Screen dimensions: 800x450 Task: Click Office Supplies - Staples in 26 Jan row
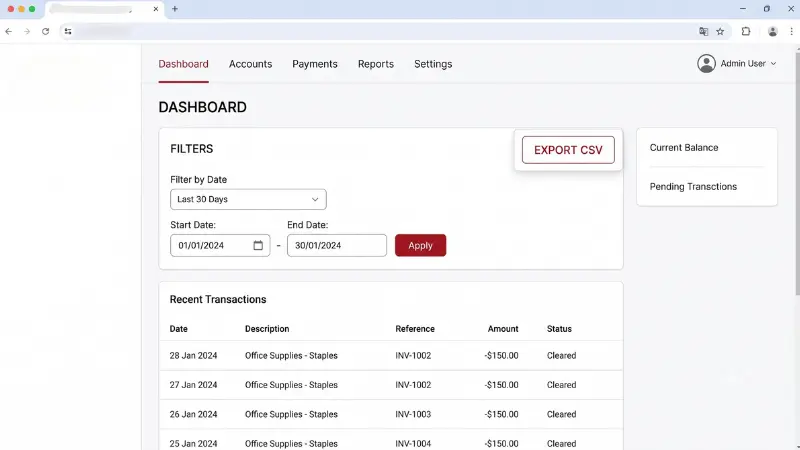pyautogui.click(x=291, y=414)
